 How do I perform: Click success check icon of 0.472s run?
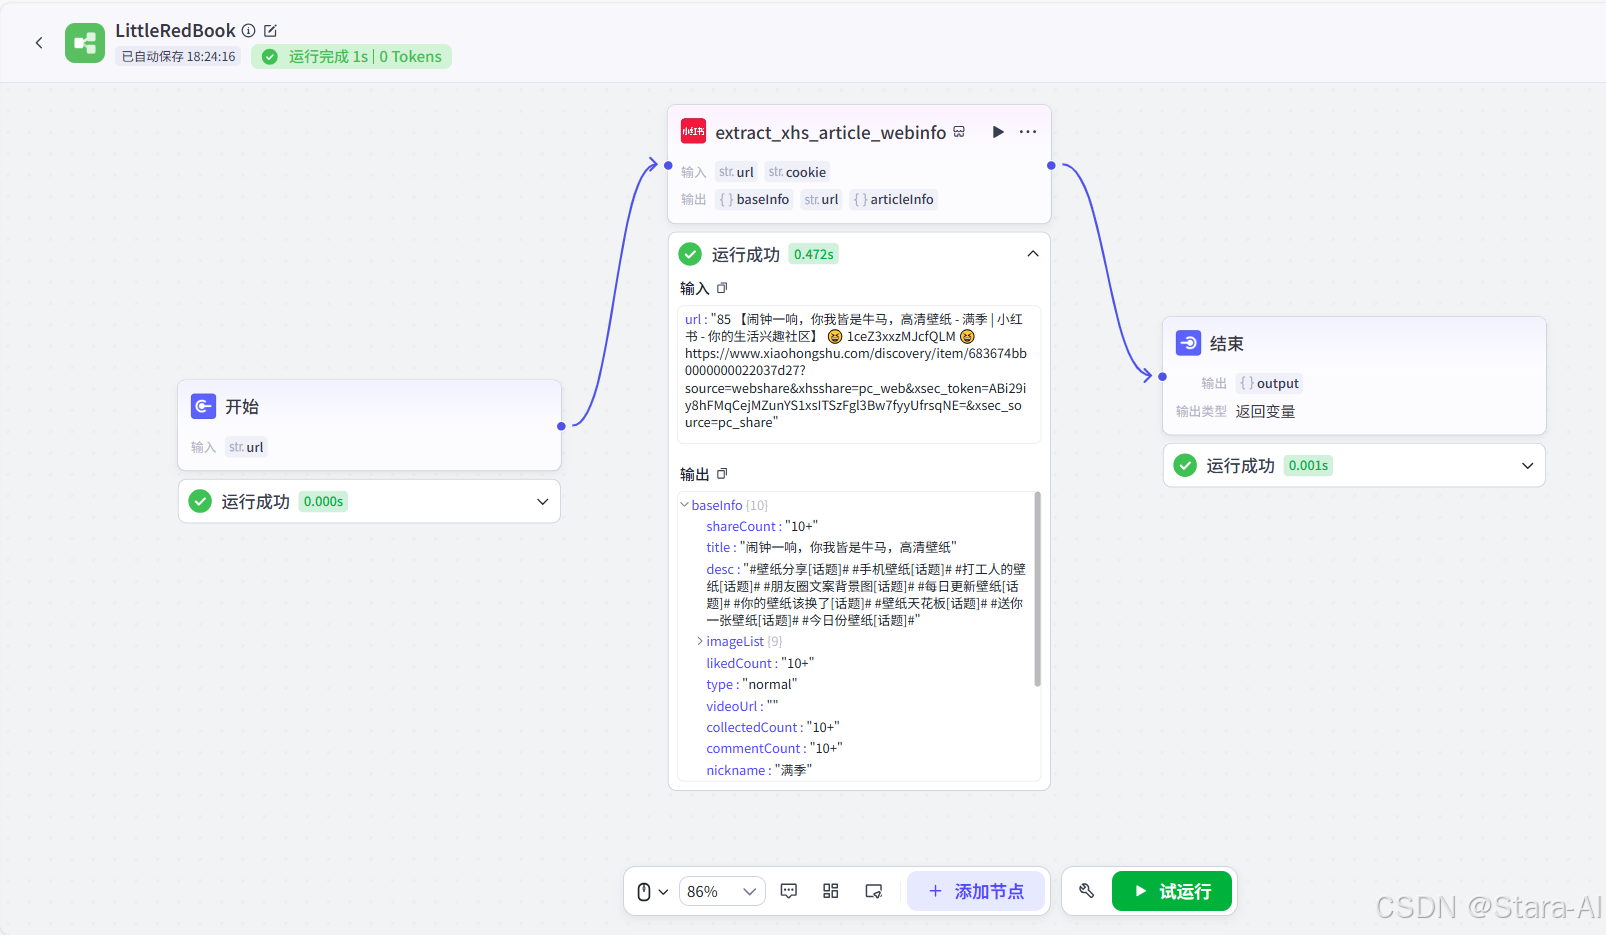tap(690, 254)
